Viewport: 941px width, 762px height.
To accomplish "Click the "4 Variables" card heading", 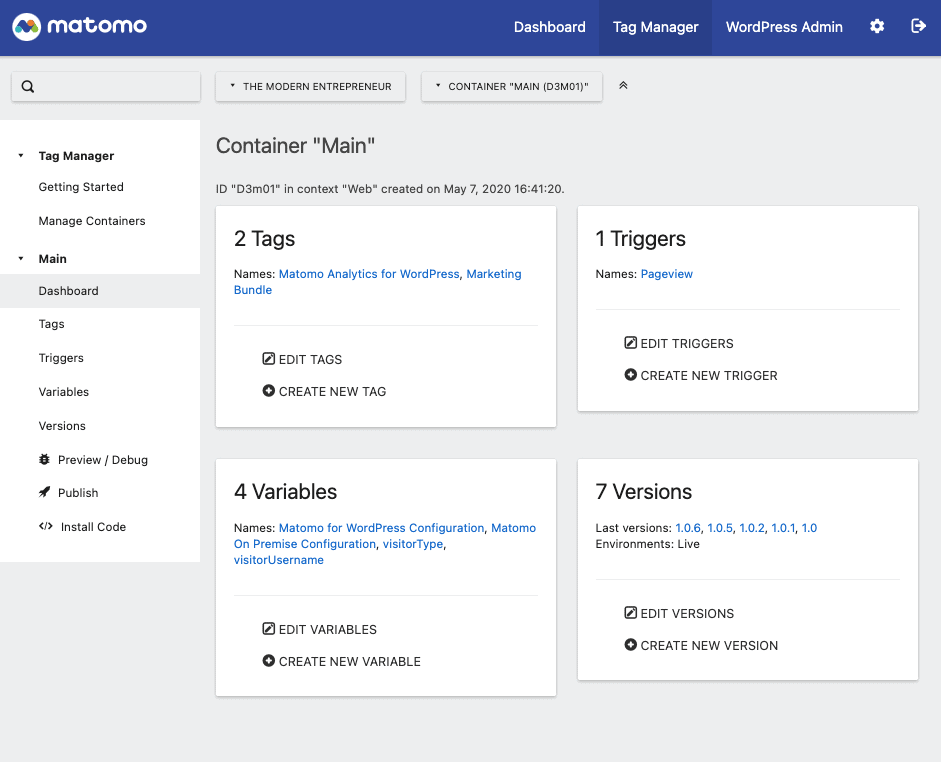I will tap(286, 492).
